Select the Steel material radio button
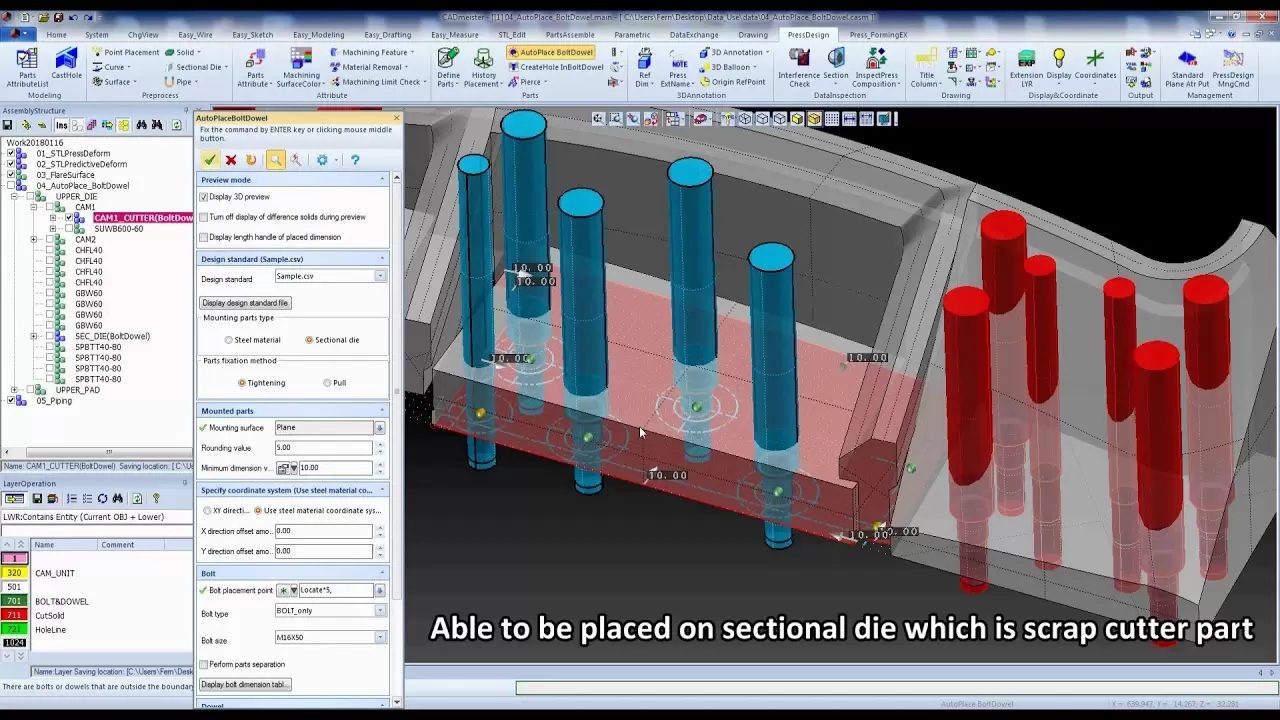Viewport: 1280px width, 720px height. pyautogui.click(x=229, y=340)
